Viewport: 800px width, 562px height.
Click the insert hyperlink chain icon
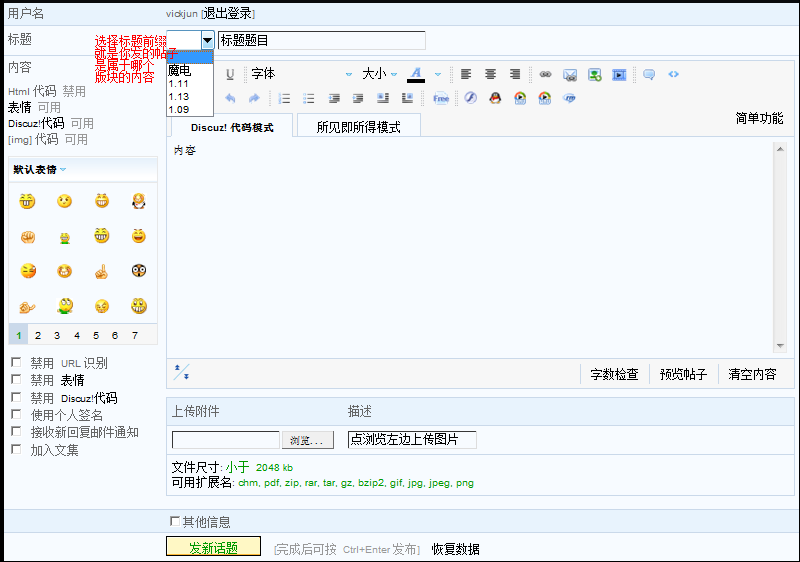click(545, 74)
